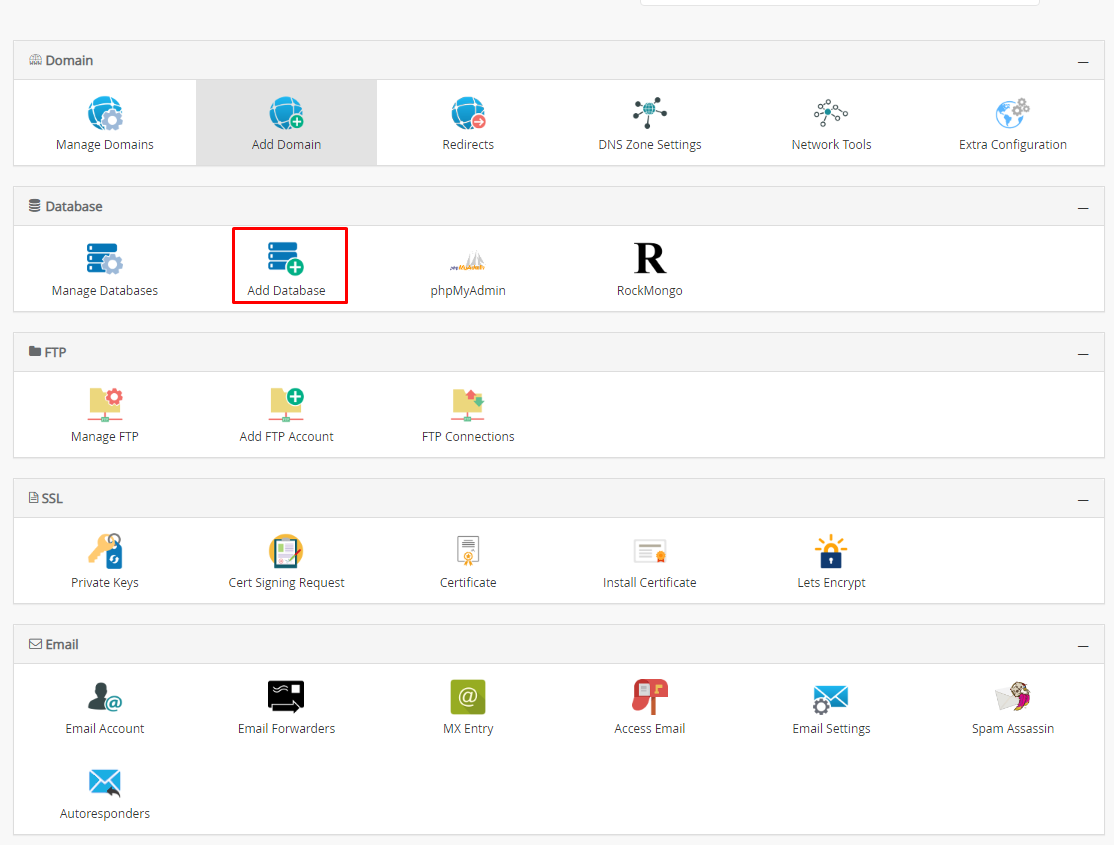Collapse the Database section
1114x845 pixels.
[x=1083, y=208]
